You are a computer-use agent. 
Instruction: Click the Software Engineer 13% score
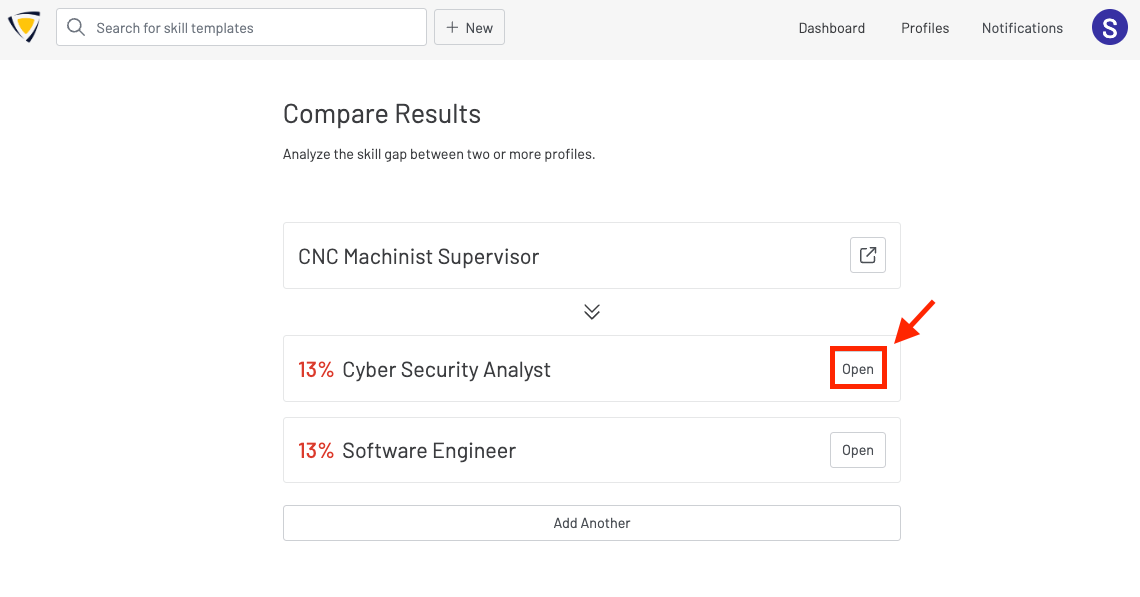pyautogui.click(x=316, y=451)
